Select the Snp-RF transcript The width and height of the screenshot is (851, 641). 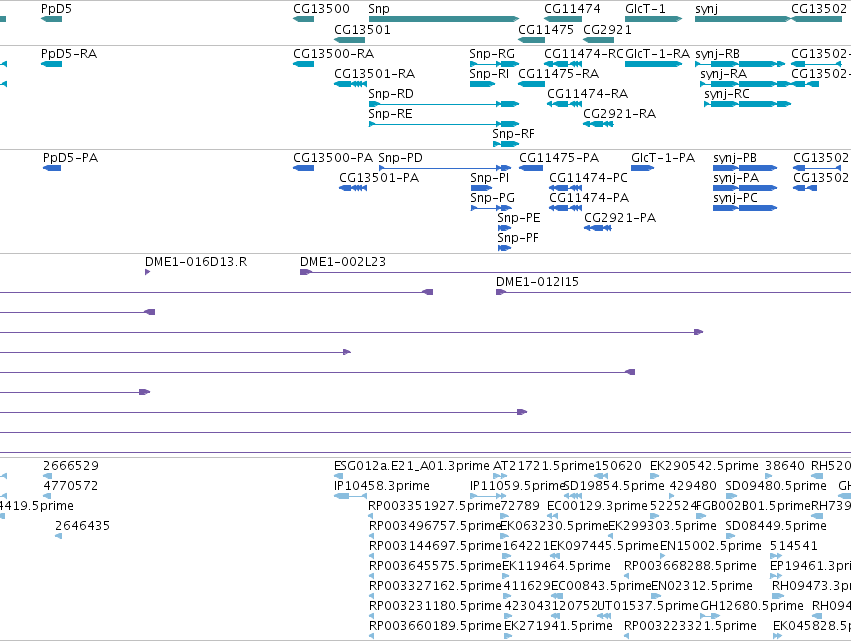506,144
